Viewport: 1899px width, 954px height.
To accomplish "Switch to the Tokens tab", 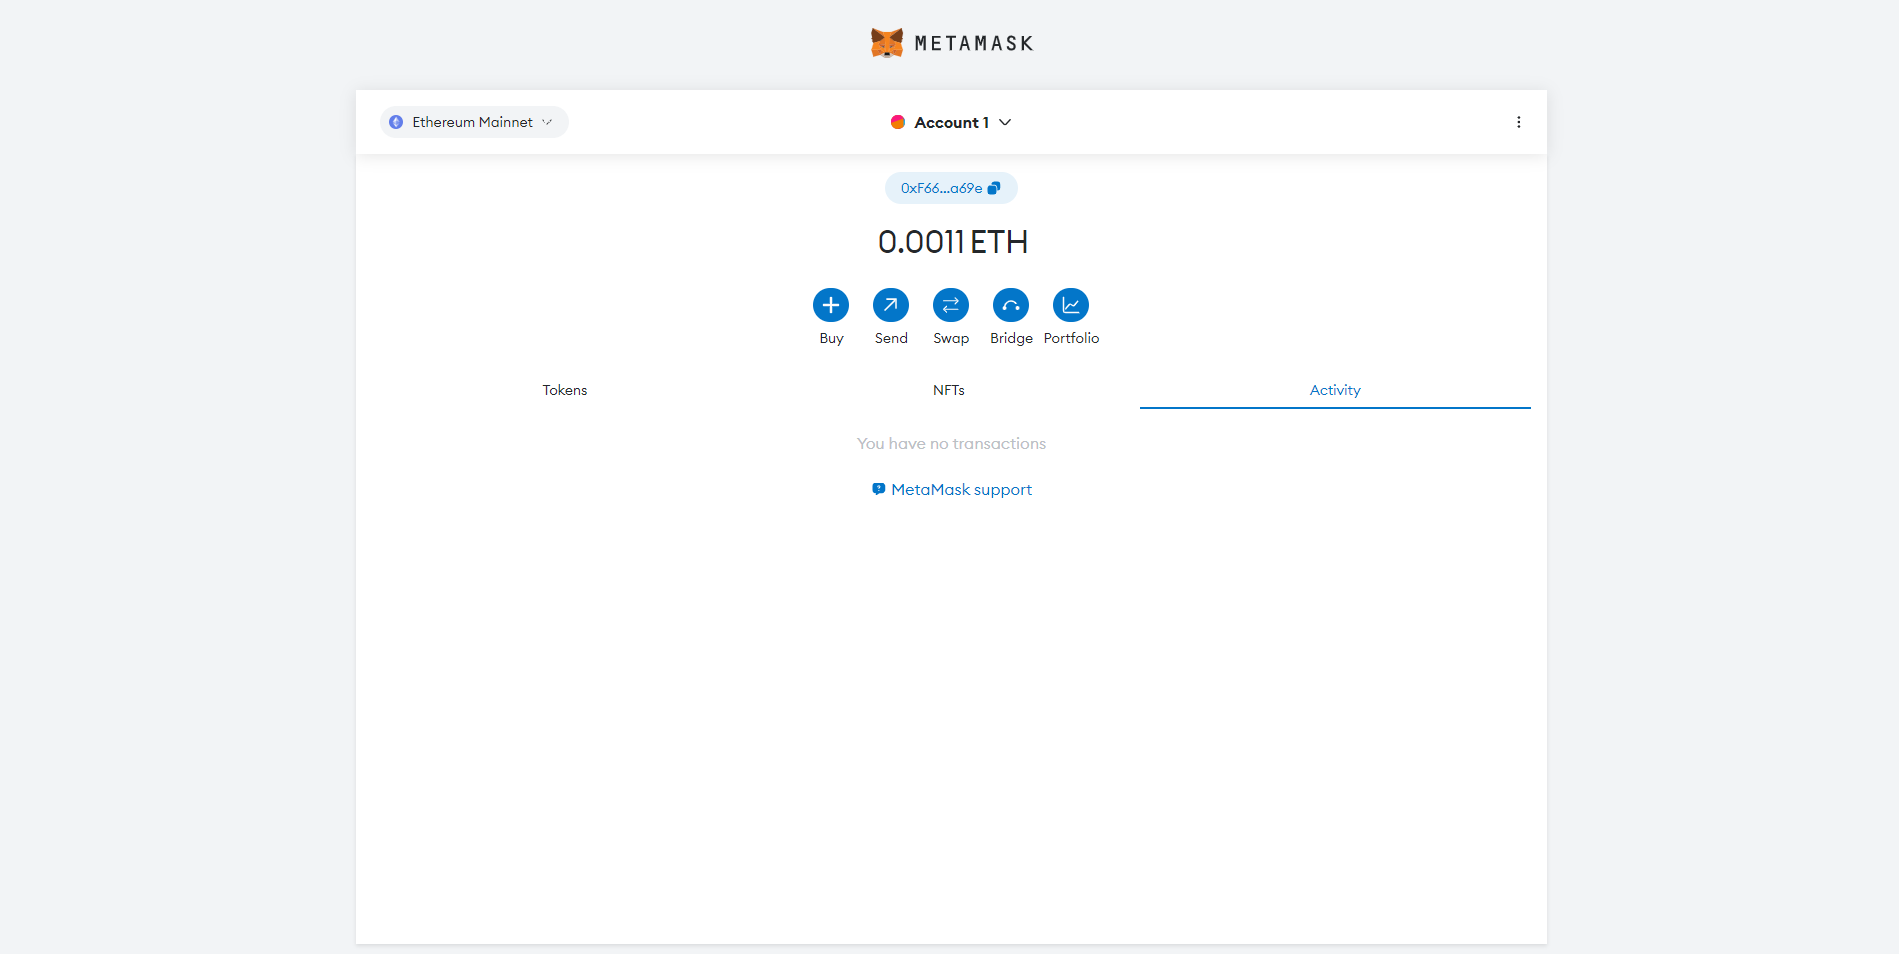I will [x=565, y=390].
